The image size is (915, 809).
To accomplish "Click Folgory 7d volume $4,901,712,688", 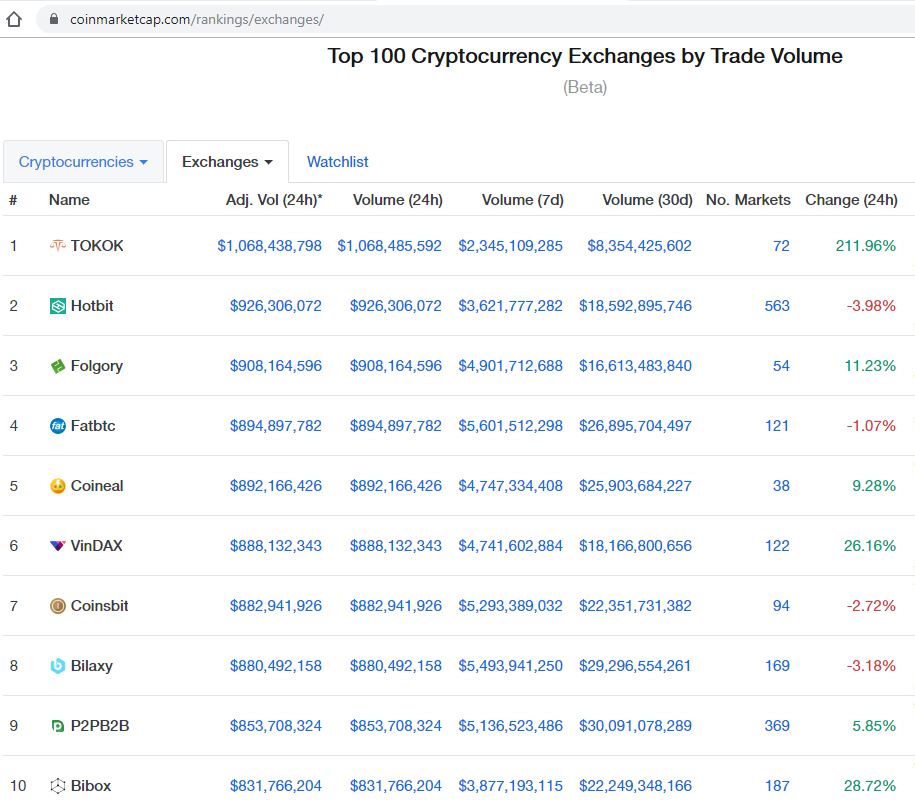I will (x=510, y=366).
